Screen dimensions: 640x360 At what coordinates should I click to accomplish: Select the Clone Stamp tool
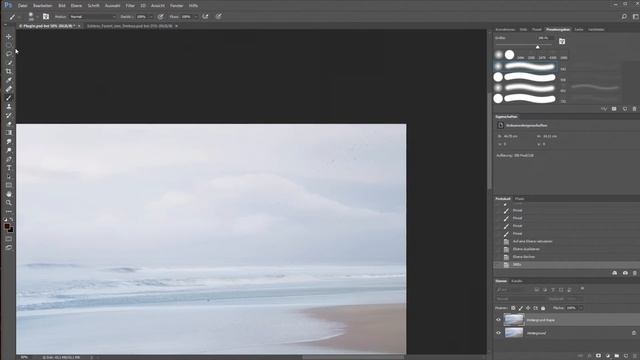9,107
